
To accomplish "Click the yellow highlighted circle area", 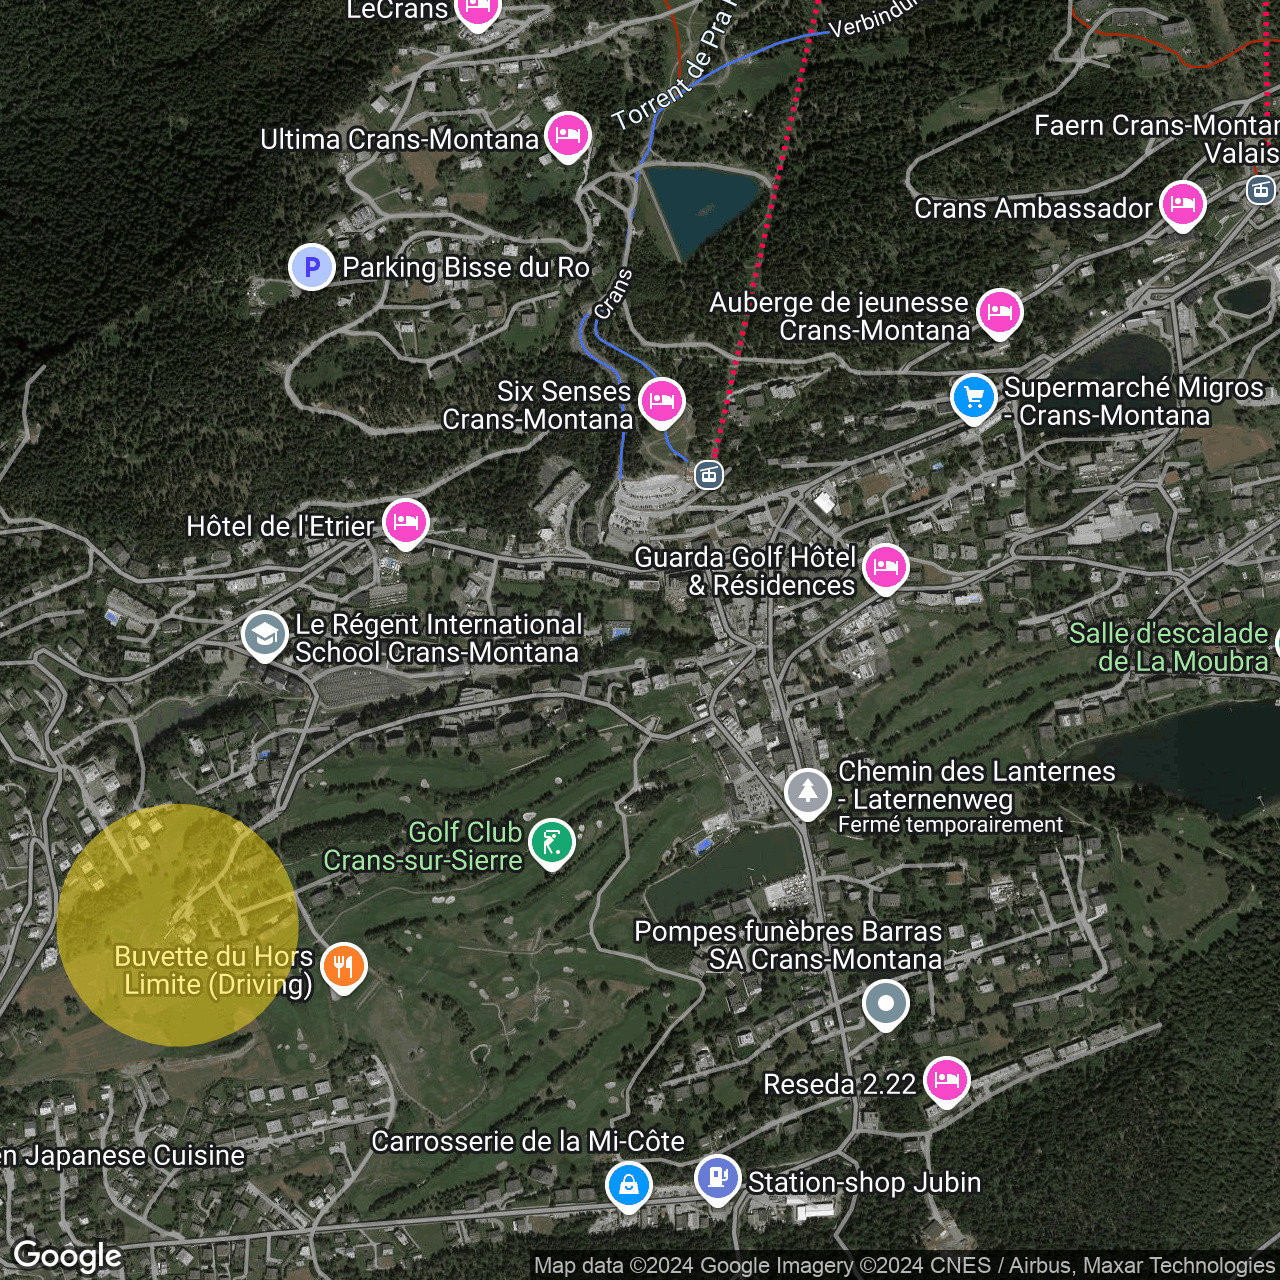I will coord(178,925).
